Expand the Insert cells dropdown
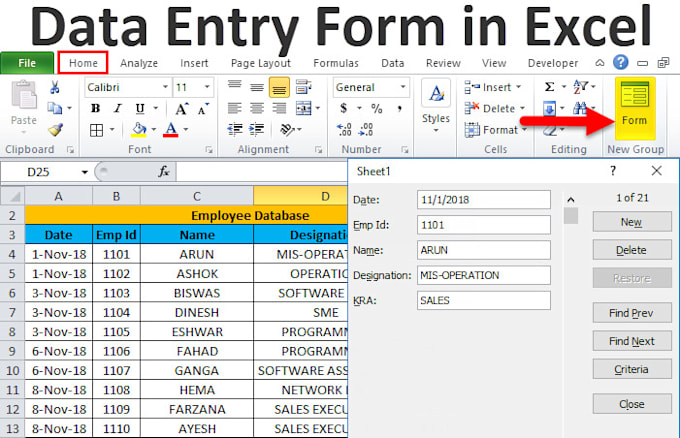The image size is (680, 438). (x=519, y=87)
